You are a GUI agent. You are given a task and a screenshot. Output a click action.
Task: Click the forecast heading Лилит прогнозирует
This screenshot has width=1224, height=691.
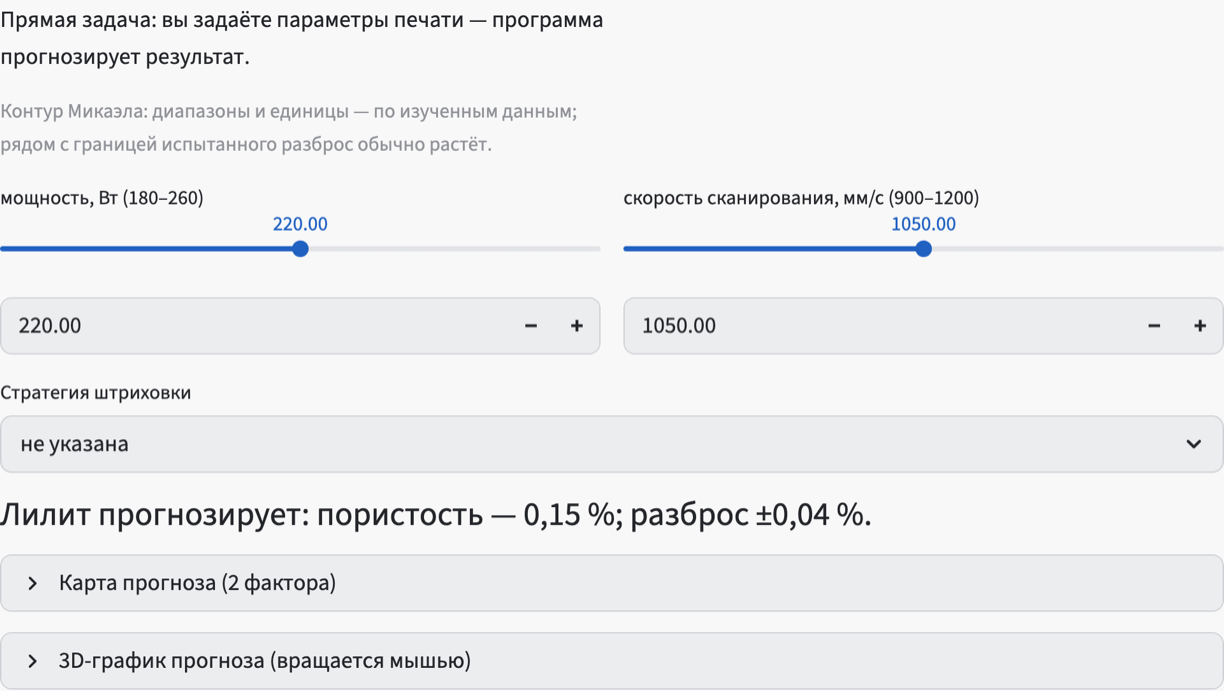coord(436,515)
